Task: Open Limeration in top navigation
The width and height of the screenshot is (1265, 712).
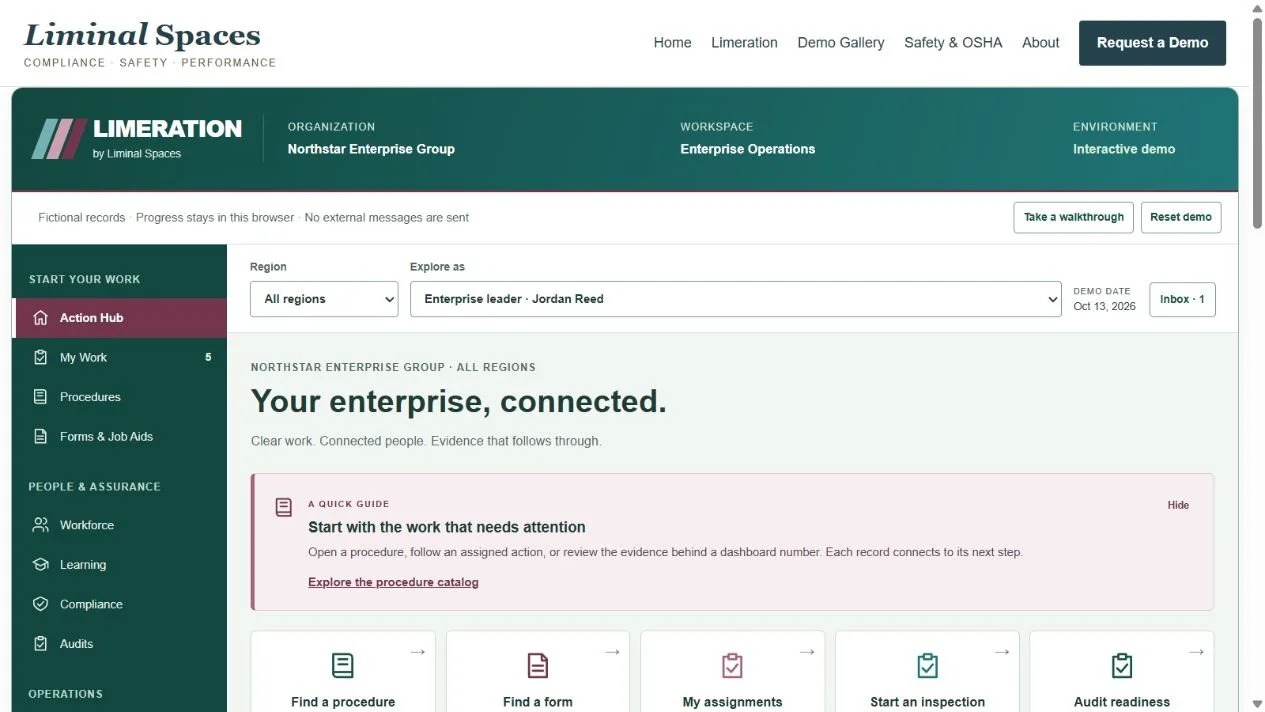Action: point(744,43)
